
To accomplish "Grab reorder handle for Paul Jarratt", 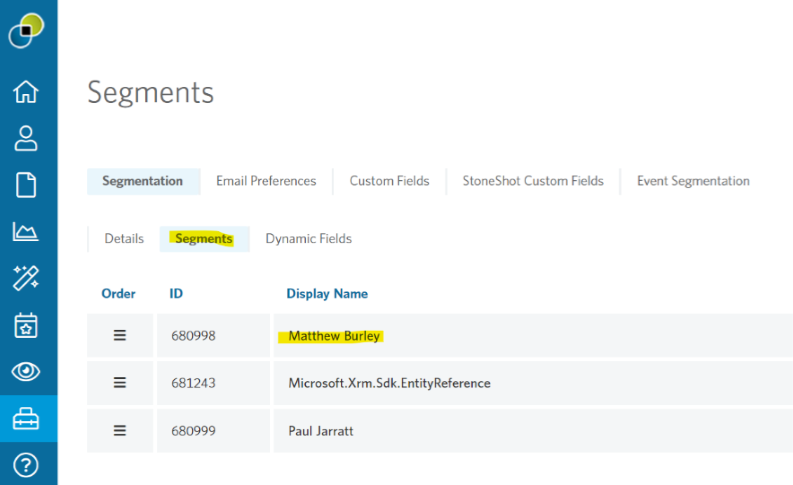I will [120, 430].
